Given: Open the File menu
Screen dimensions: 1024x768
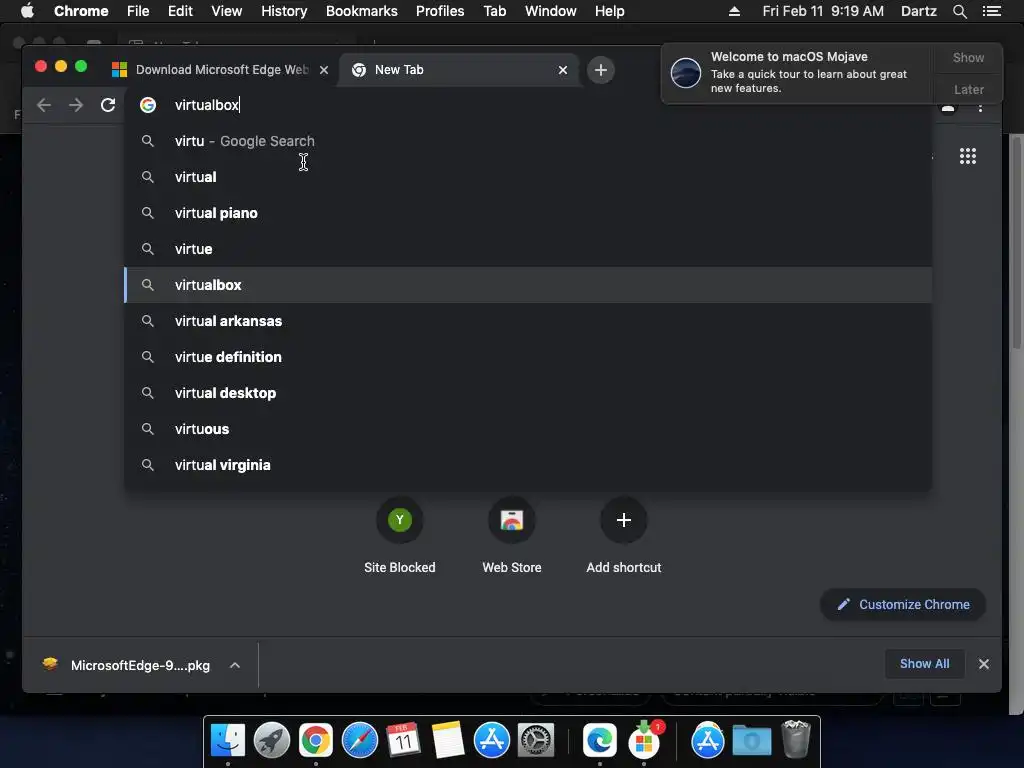Looking at the screenshot, I should coord(138,11).
